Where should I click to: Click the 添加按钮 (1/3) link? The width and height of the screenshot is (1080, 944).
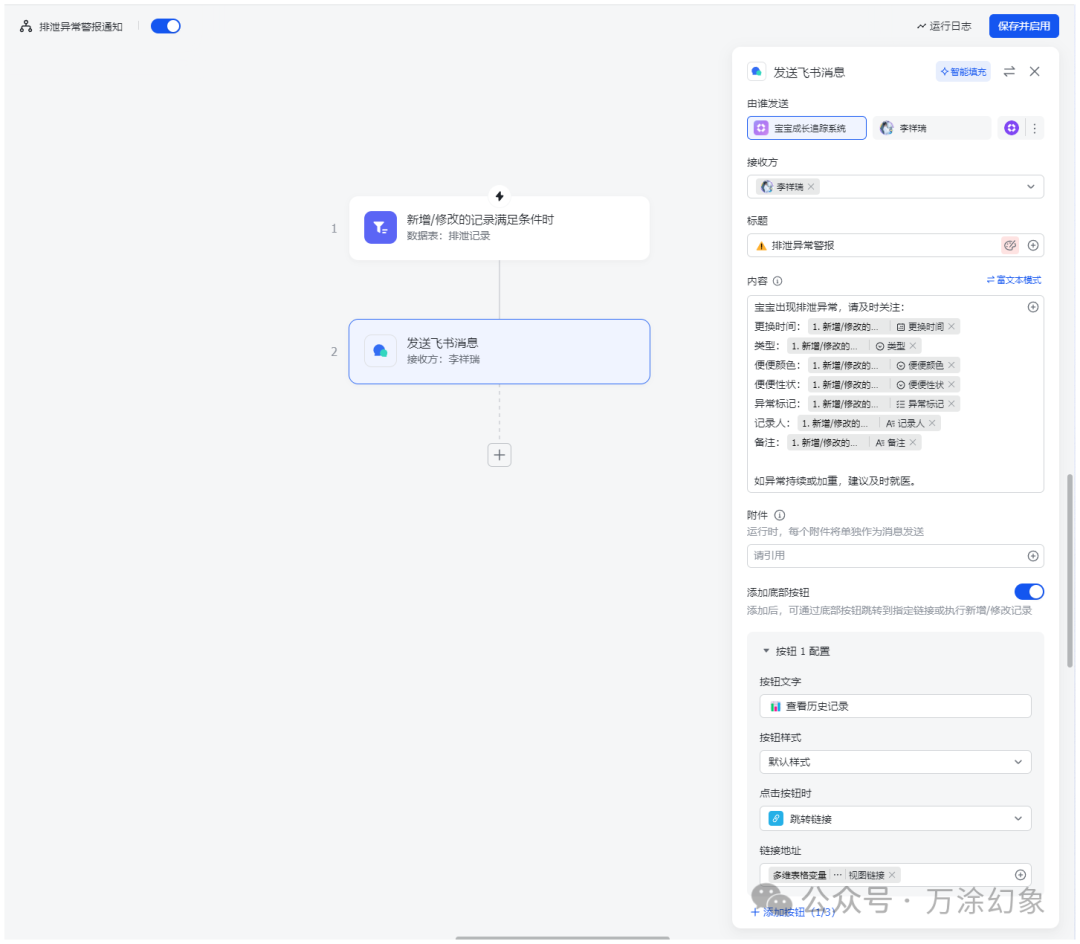click(792, 912)
